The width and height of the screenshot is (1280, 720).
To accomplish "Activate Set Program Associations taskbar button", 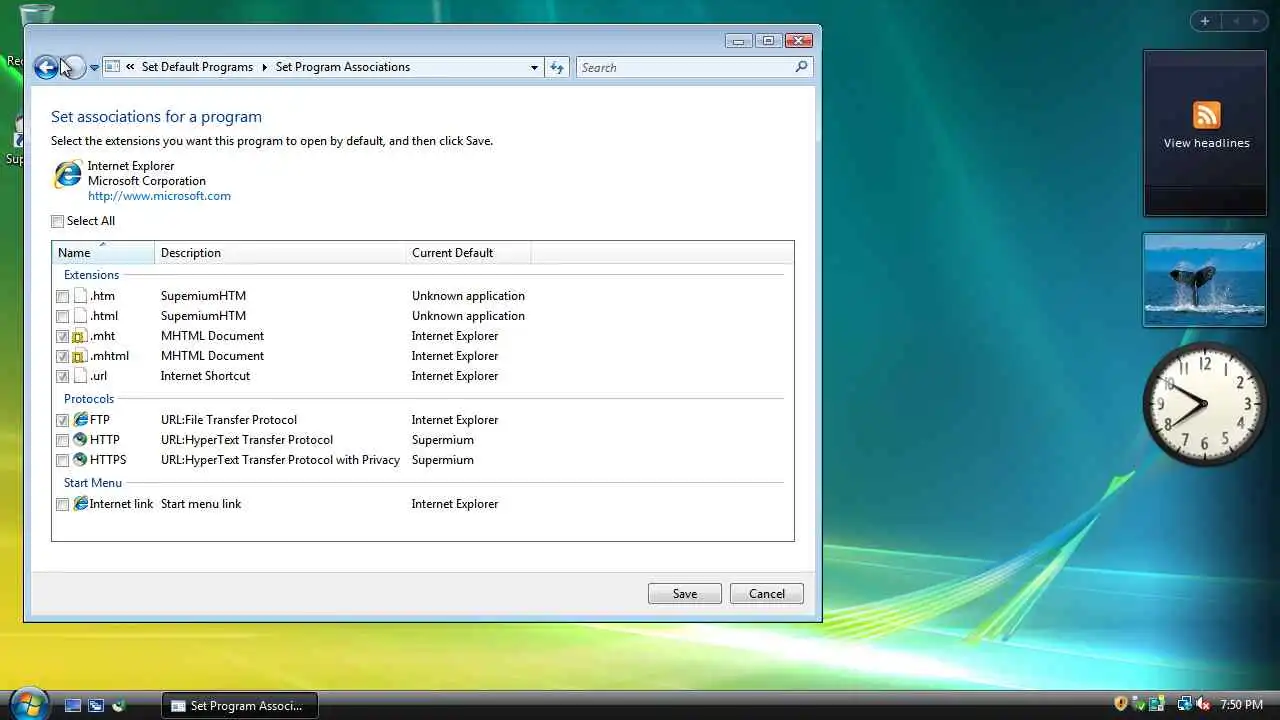I will (x=239, y=705).
